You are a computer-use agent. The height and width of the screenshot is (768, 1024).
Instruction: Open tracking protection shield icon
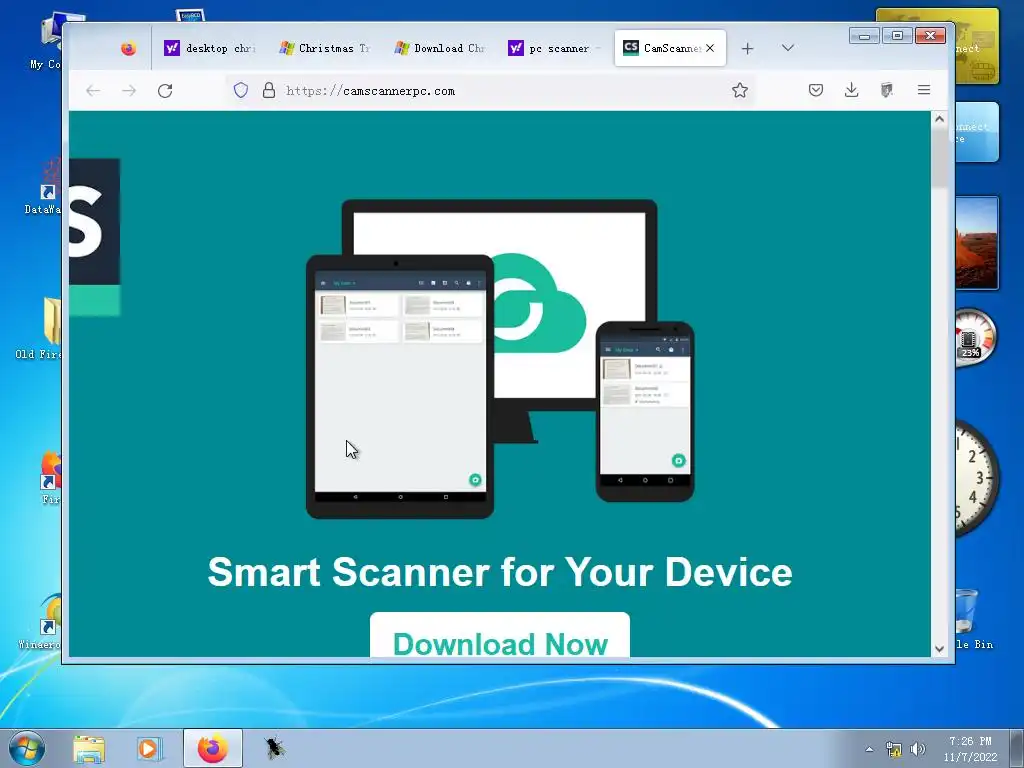pyautogui.click(x=241, y=90)
